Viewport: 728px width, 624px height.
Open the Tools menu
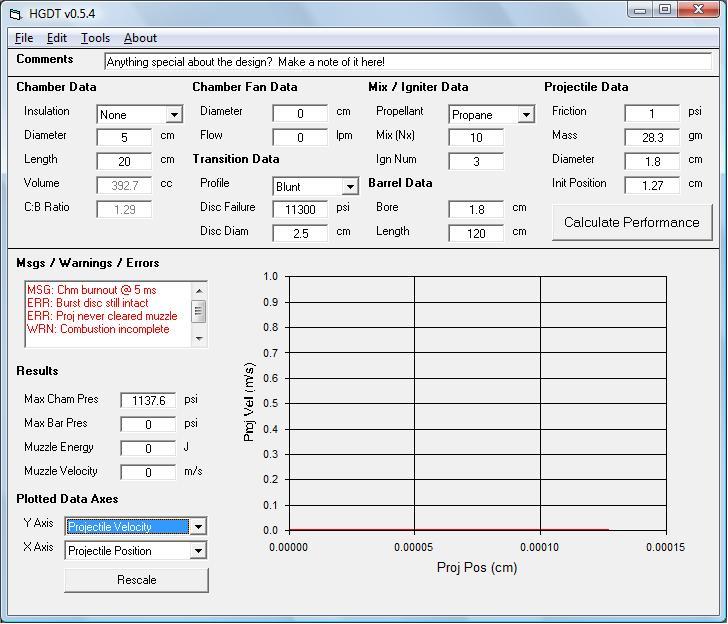[x=95, y=38]
